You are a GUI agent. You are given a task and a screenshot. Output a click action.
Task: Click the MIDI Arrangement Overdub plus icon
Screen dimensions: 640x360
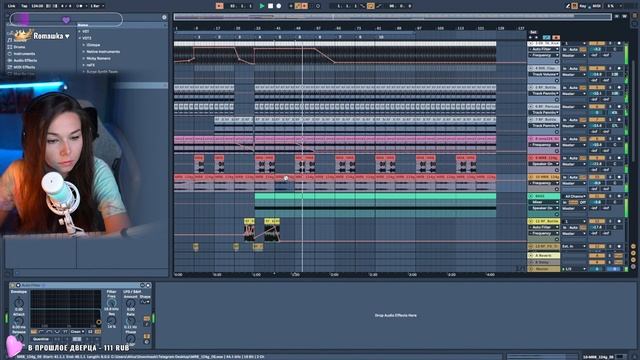click(x=291, y=6)
